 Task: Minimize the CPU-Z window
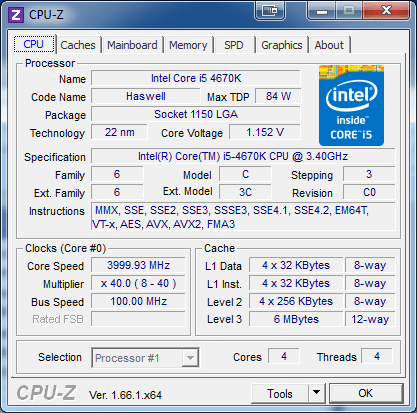pyautogui.click(x=322, y=10)
